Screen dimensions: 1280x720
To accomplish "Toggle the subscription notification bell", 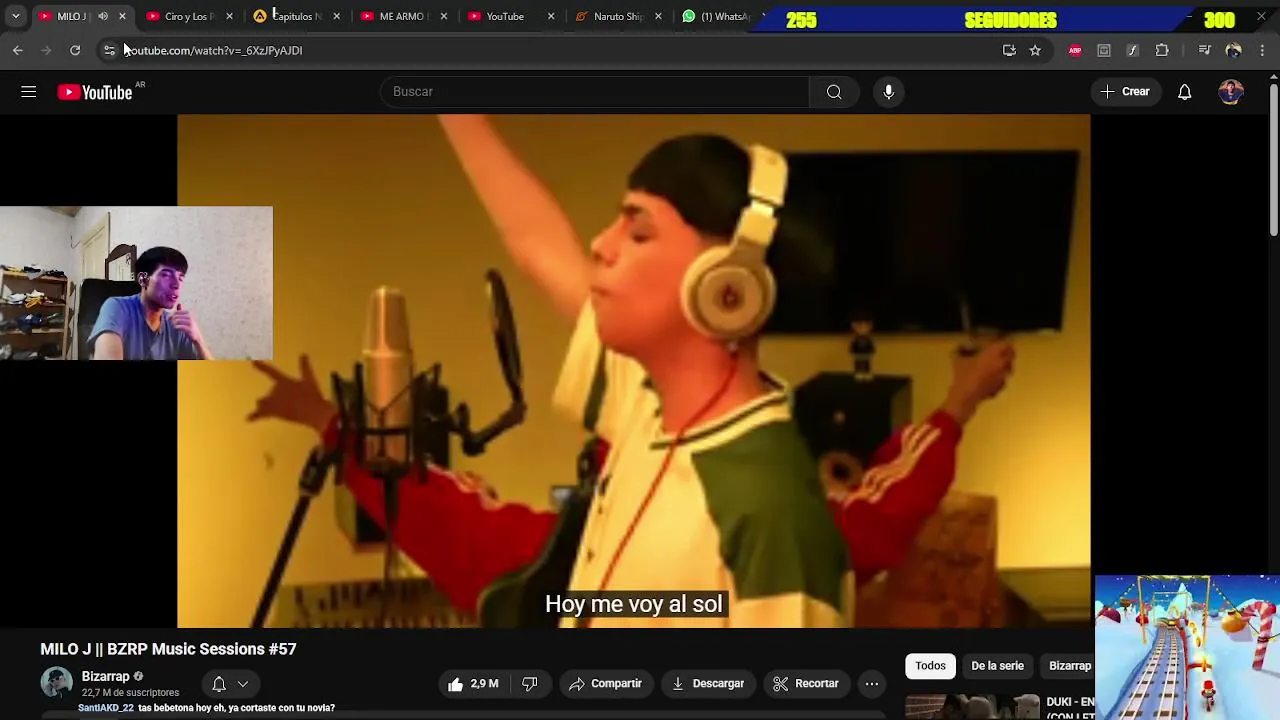I will pyautogui.click(x=219, y=684).
